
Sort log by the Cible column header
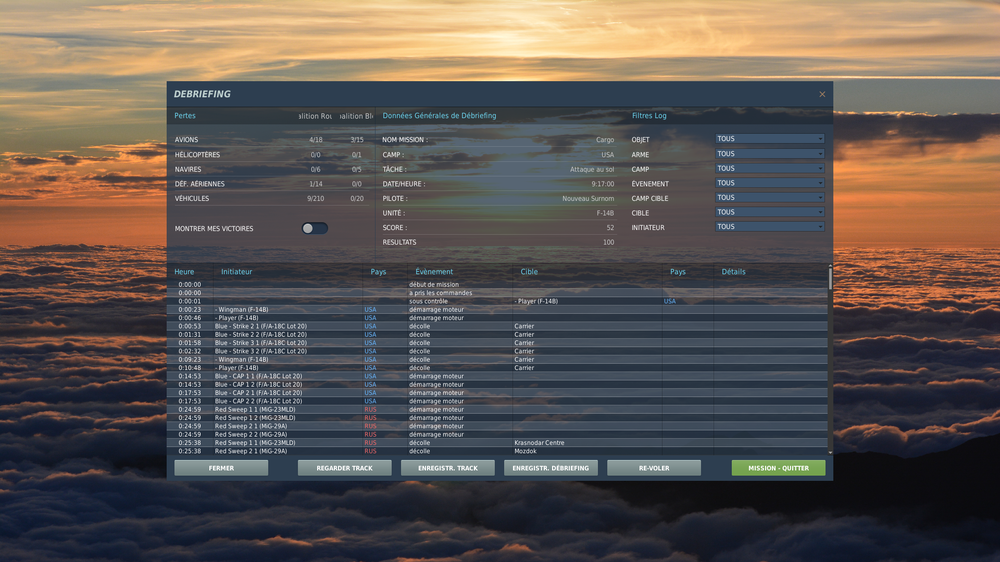tap(529, 272)
